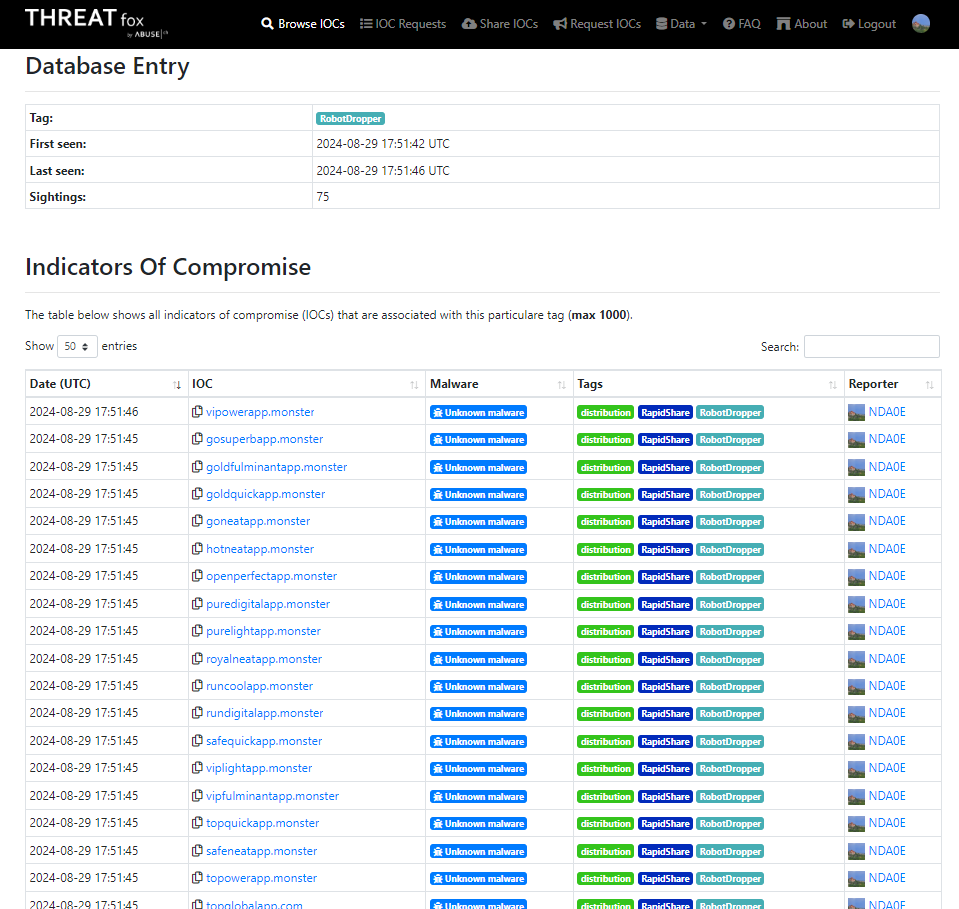Click Unknown malware badge for gosuperbapp.monster
Viewport: 959px width, 909px height.
(x=478, y=440)
